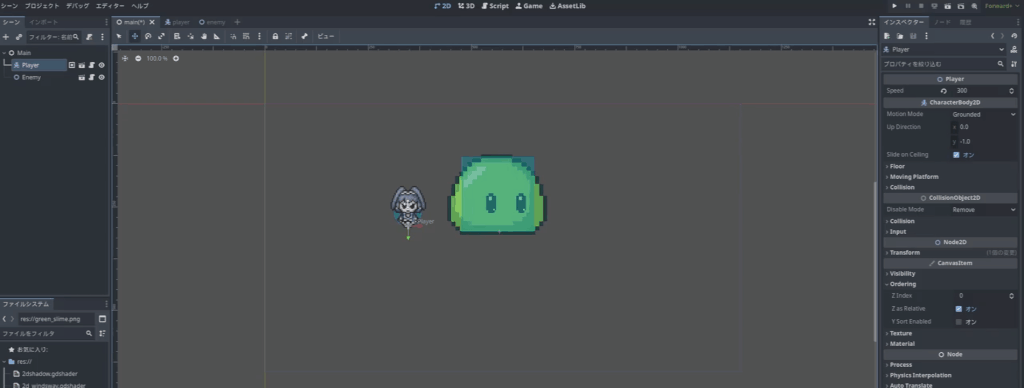Load resource with Inspector folder icon
1024x388 pixels.
coord(900,36)
